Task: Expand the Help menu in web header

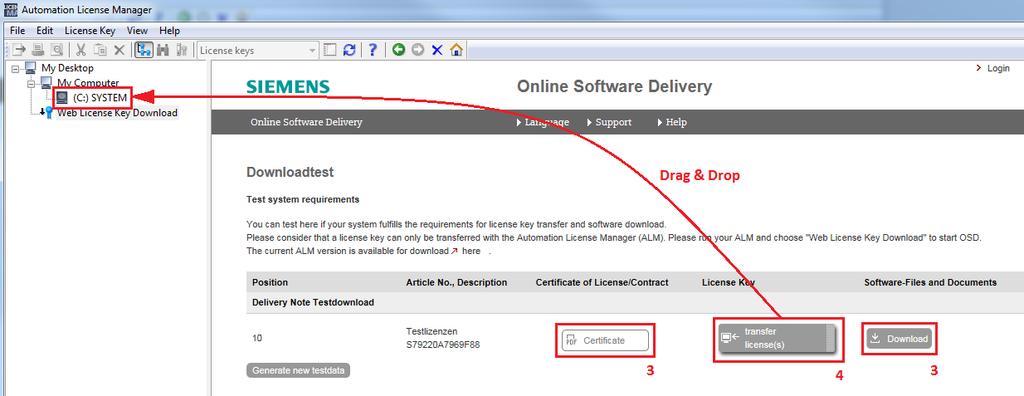Action: tap(672, 122)
